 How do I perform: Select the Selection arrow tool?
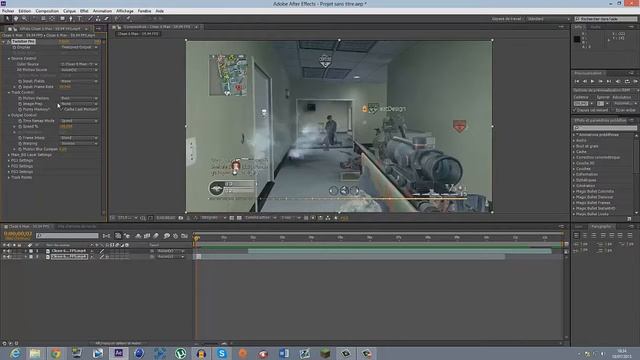[7, 18]
